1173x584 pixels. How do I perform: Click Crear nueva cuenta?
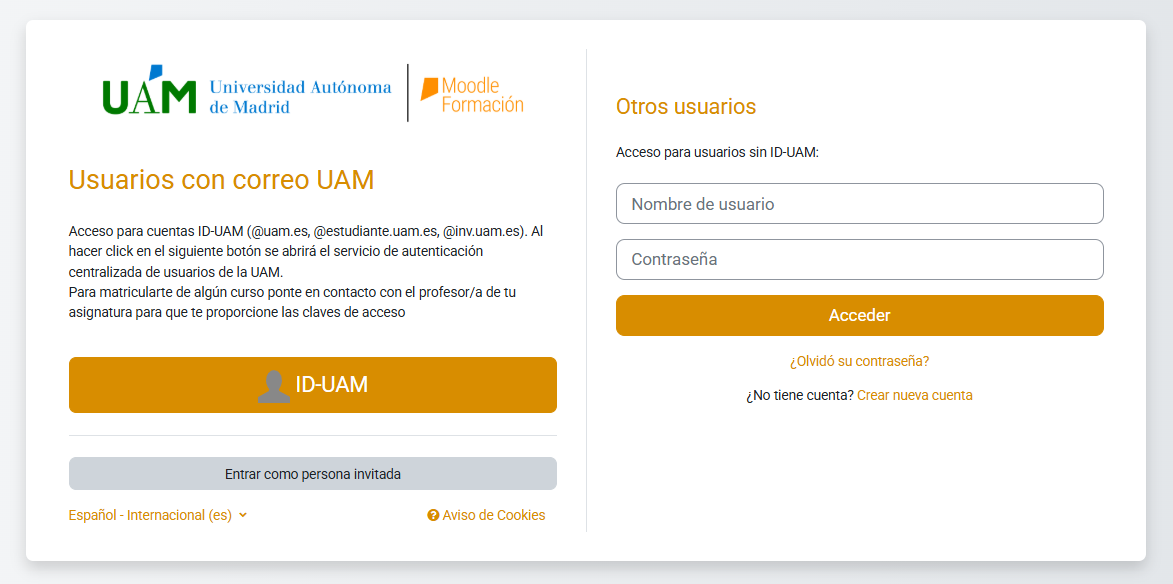[914, 395]
